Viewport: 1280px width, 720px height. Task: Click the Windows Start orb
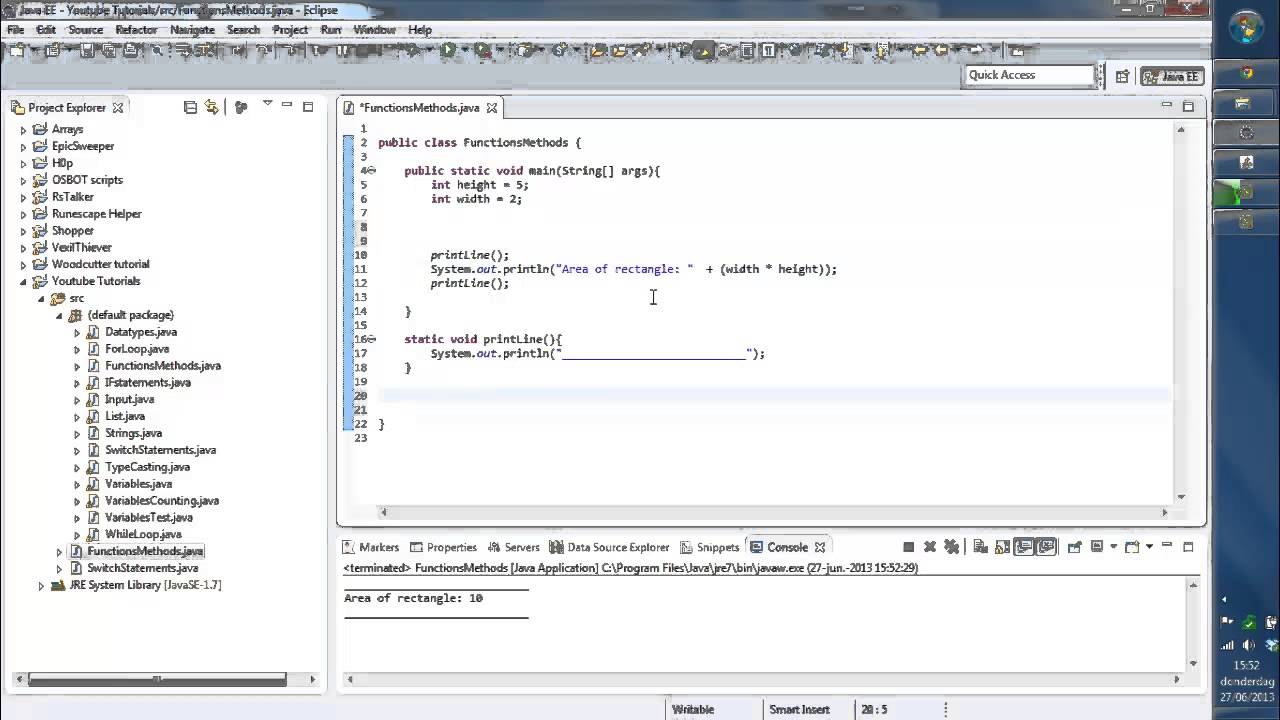click(1246, 28)
